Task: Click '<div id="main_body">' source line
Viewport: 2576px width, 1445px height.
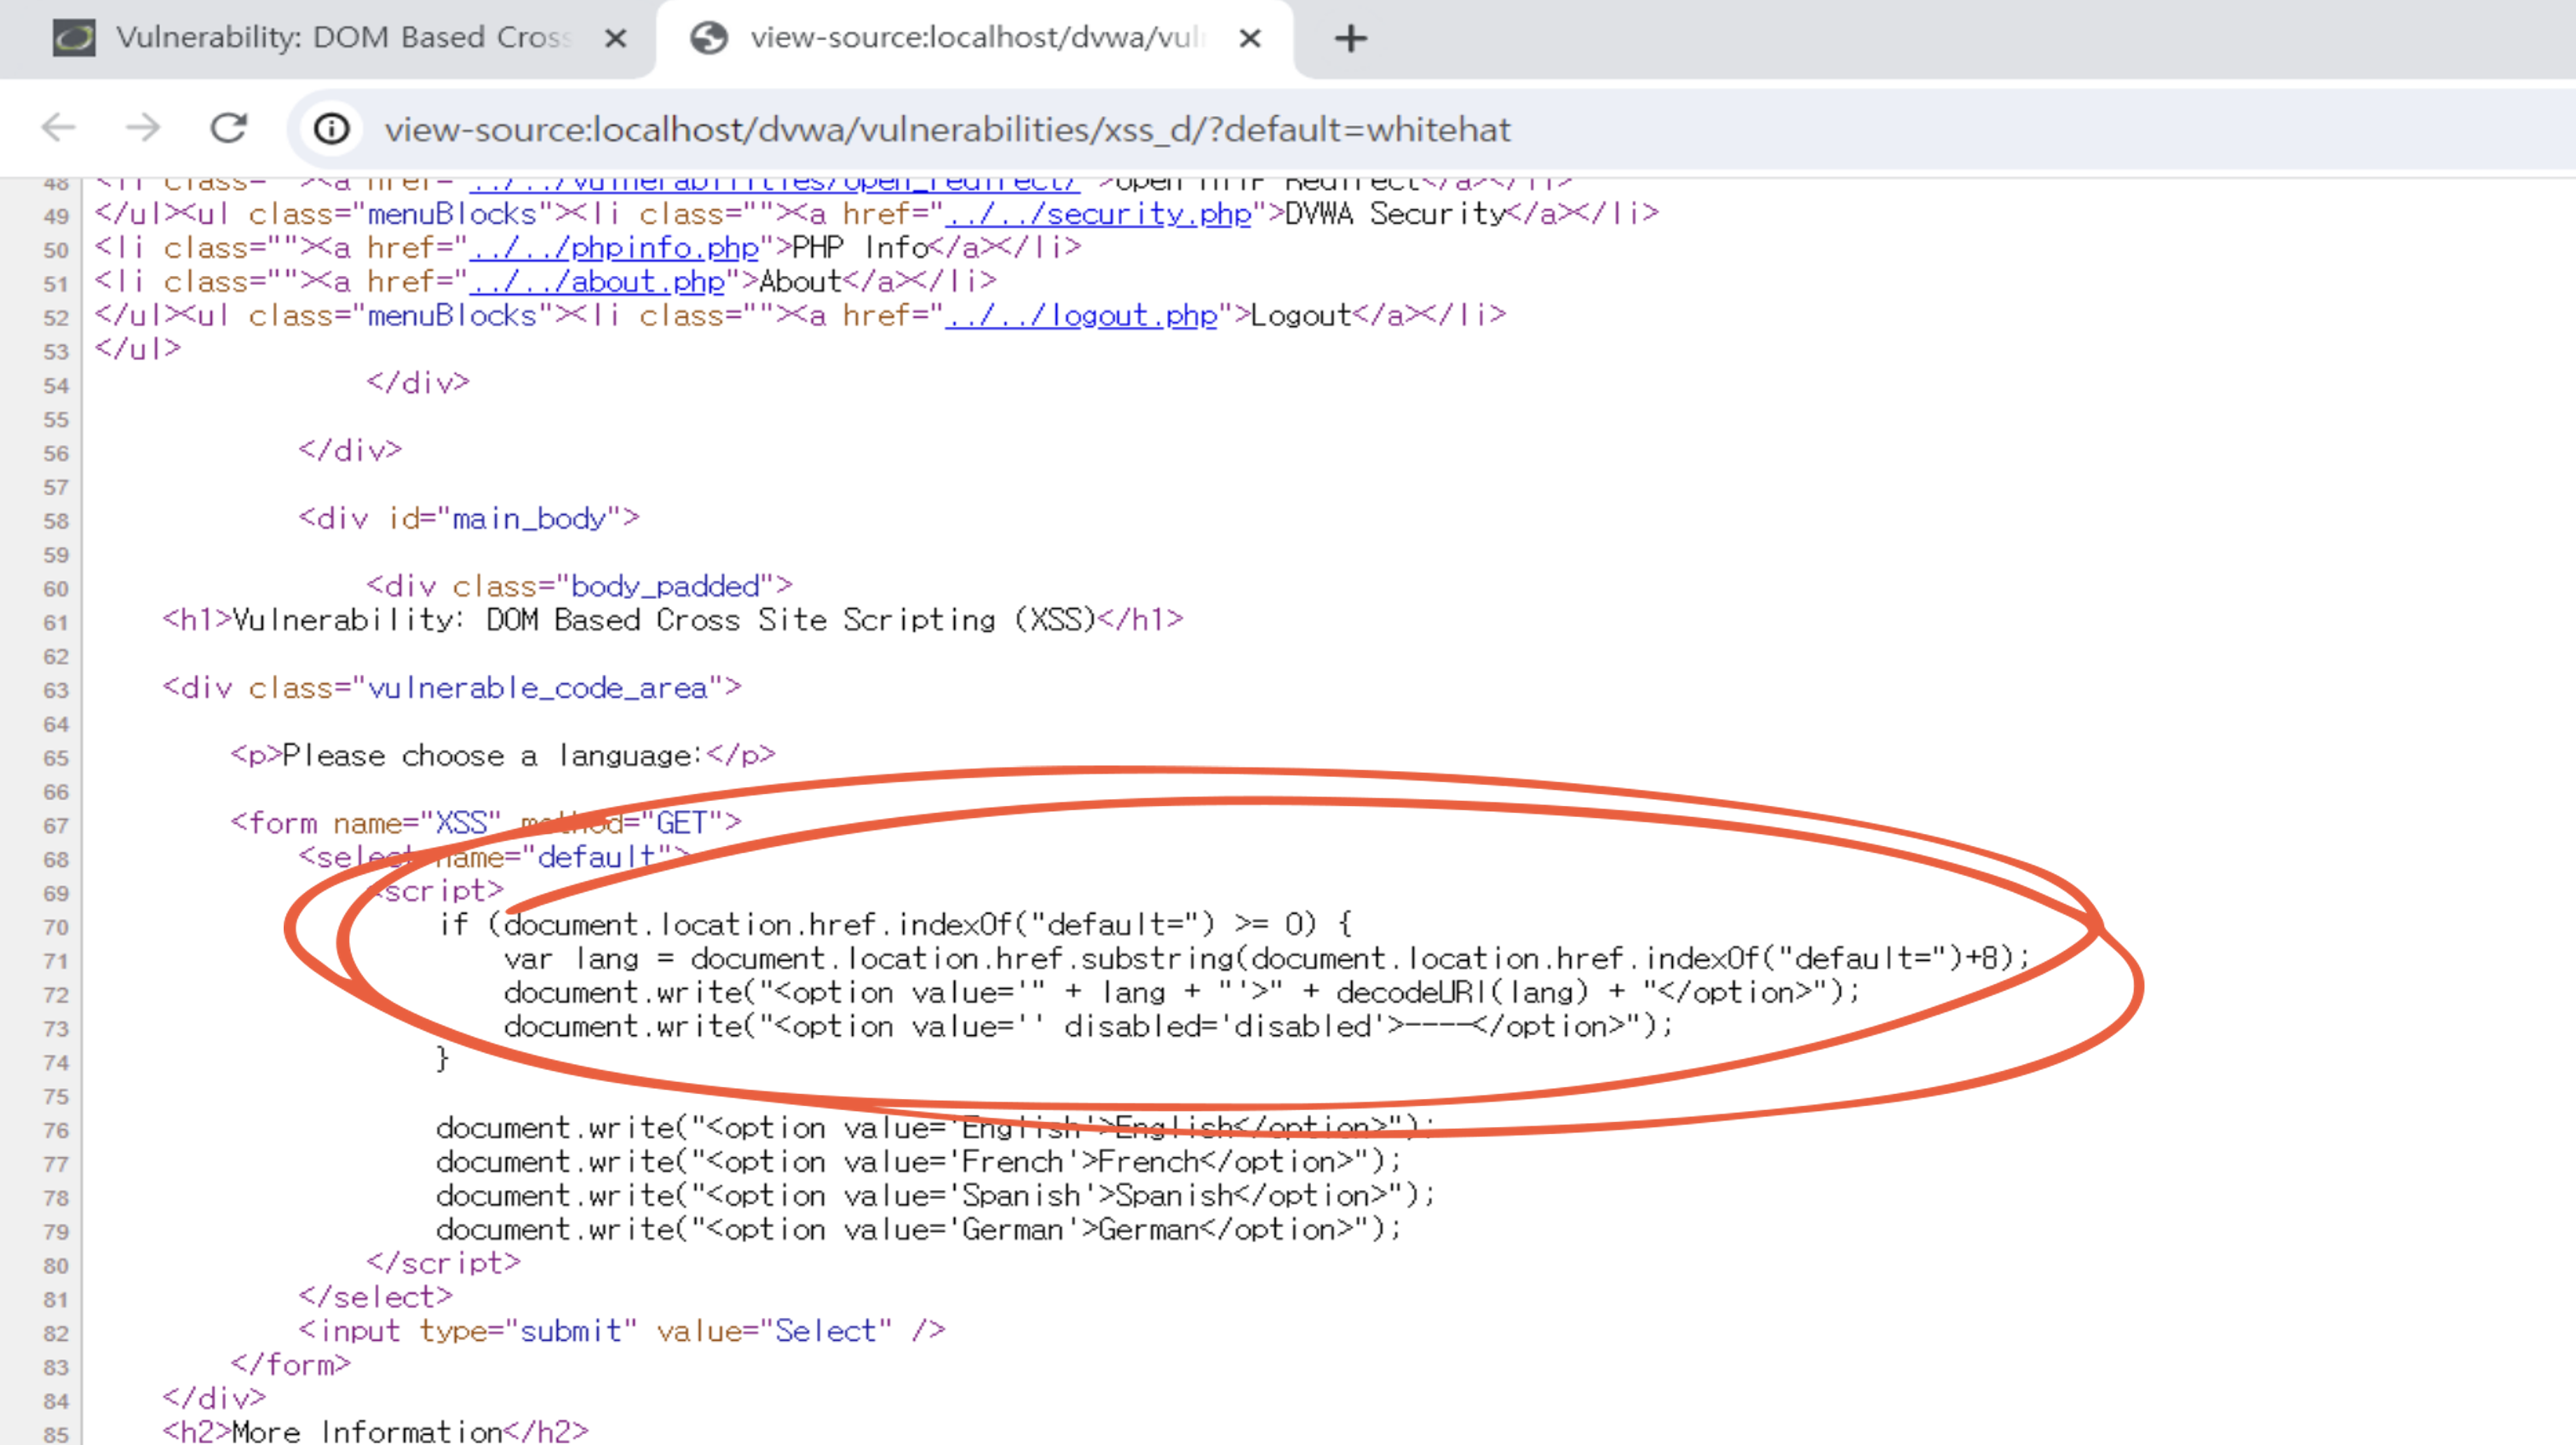Action: (x=469, y=519)
